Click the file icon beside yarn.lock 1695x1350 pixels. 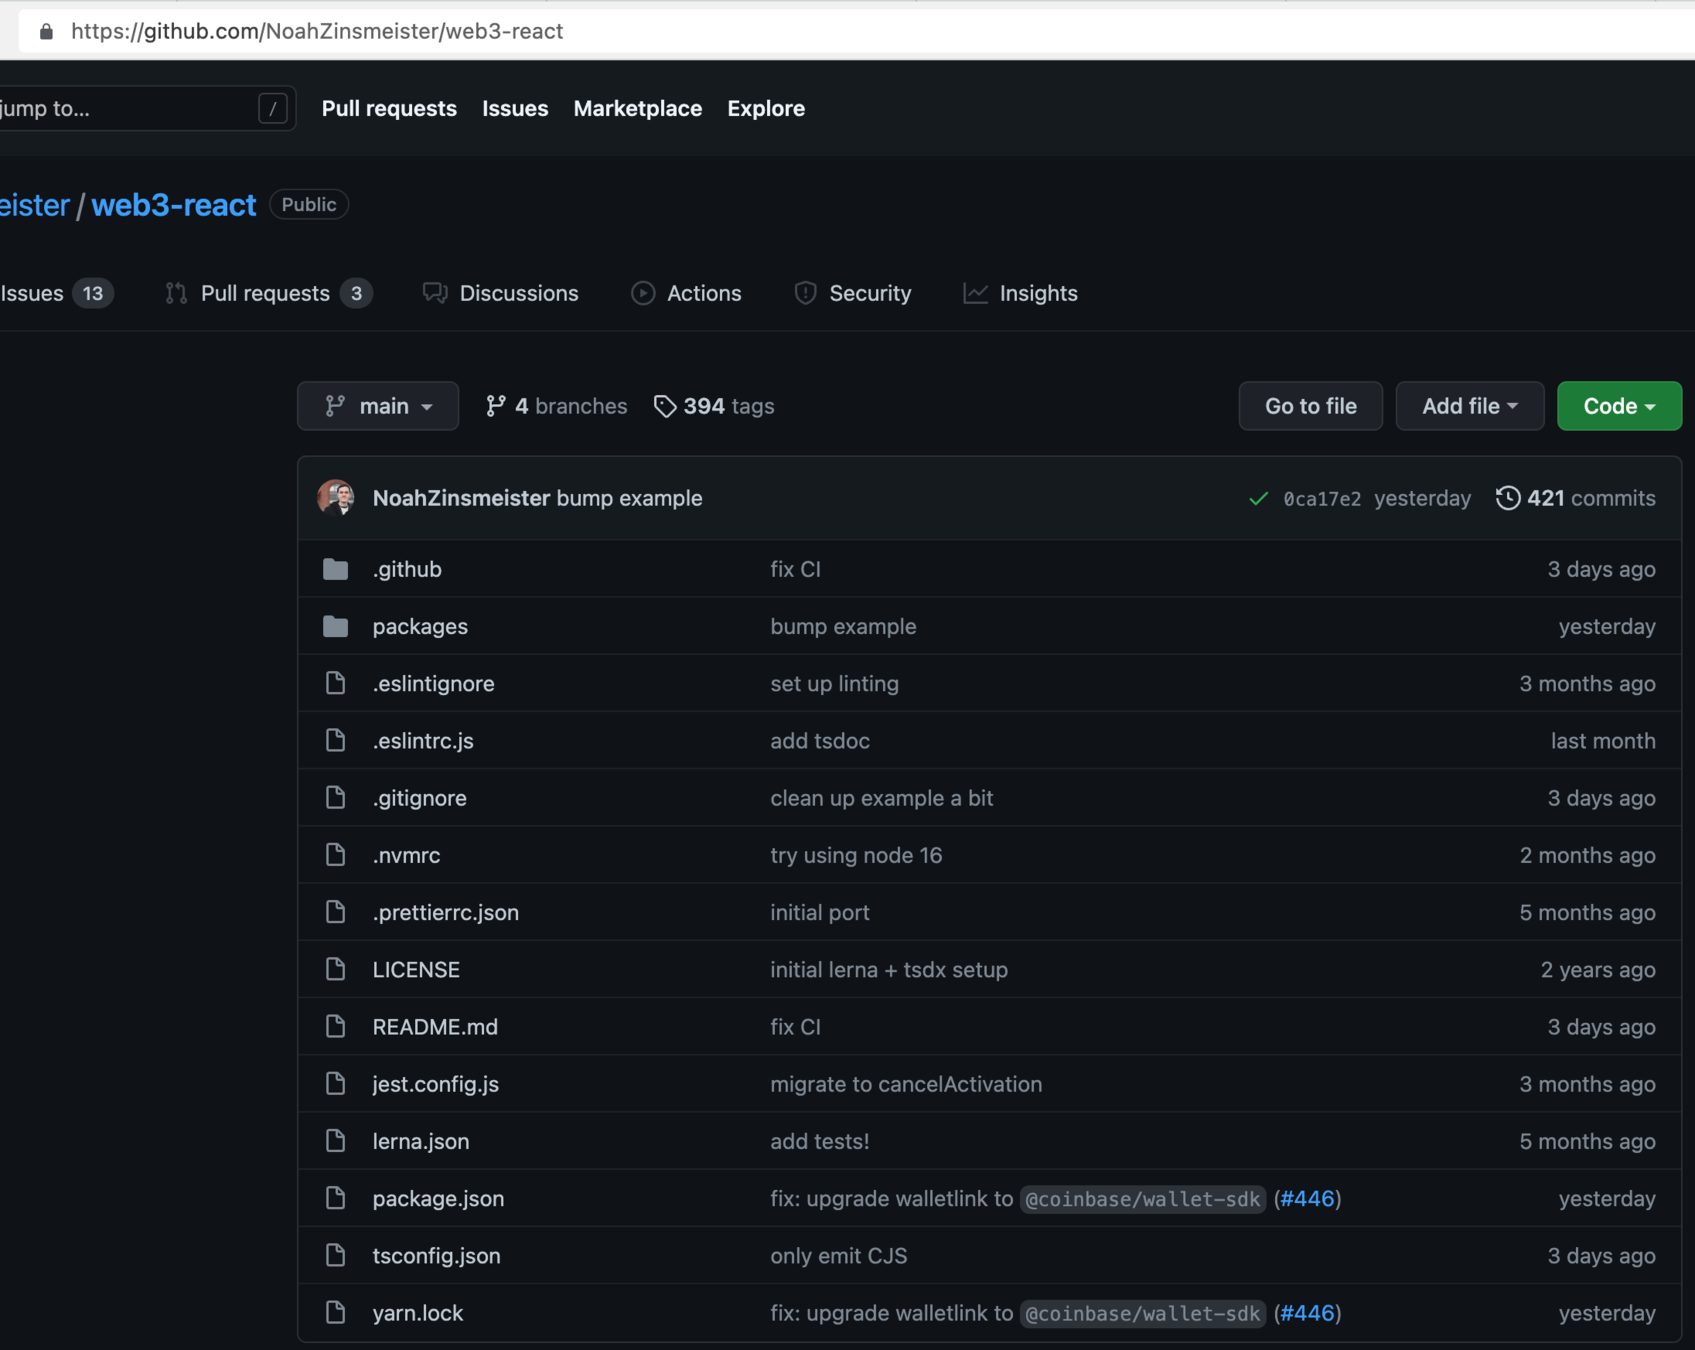tap(335, 1312)
